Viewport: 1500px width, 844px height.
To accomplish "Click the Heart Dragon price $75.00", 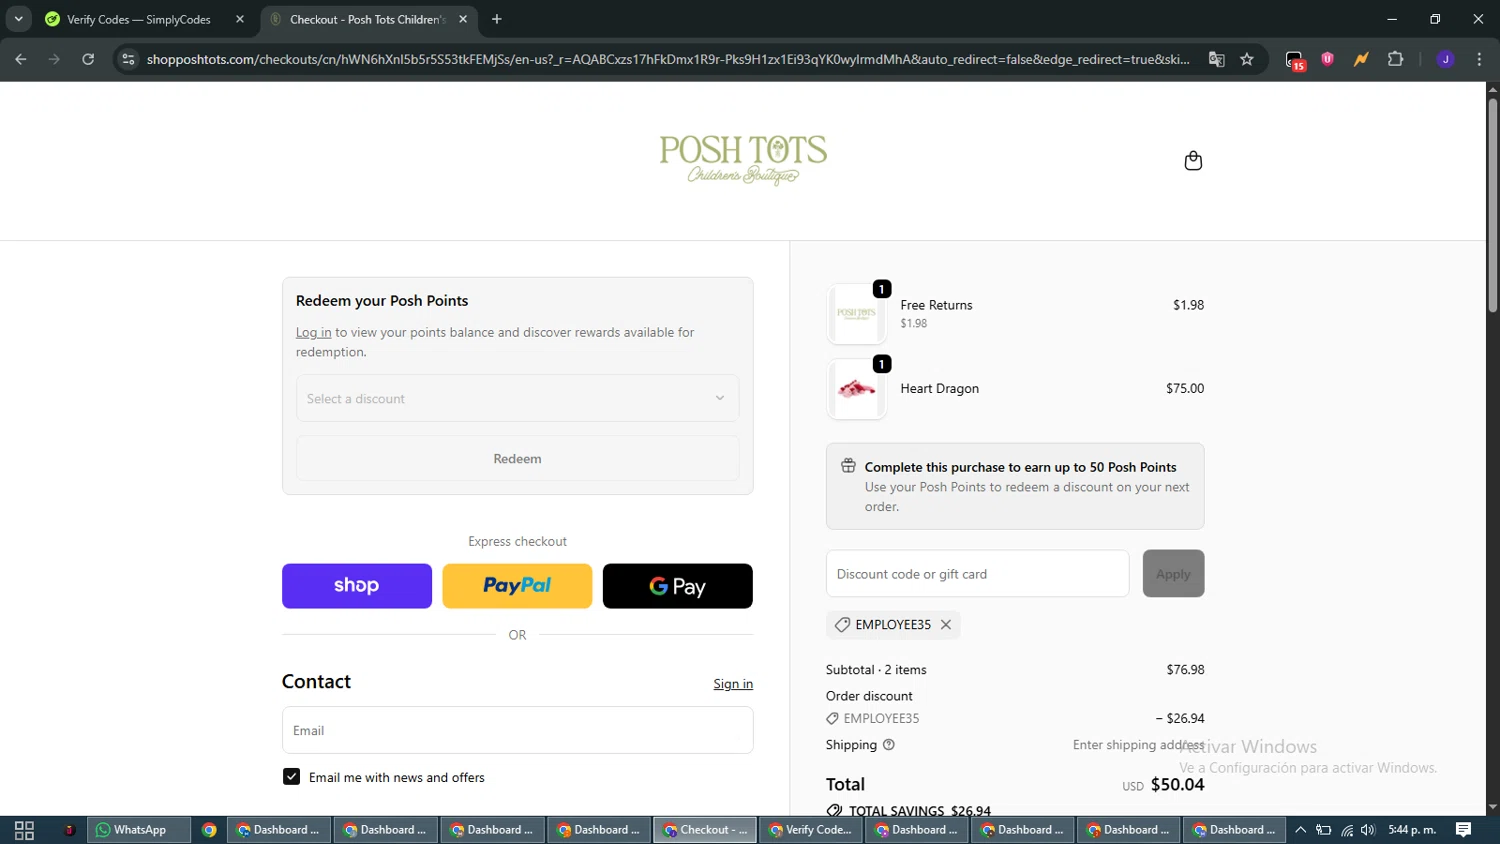I will (1185, 389).
